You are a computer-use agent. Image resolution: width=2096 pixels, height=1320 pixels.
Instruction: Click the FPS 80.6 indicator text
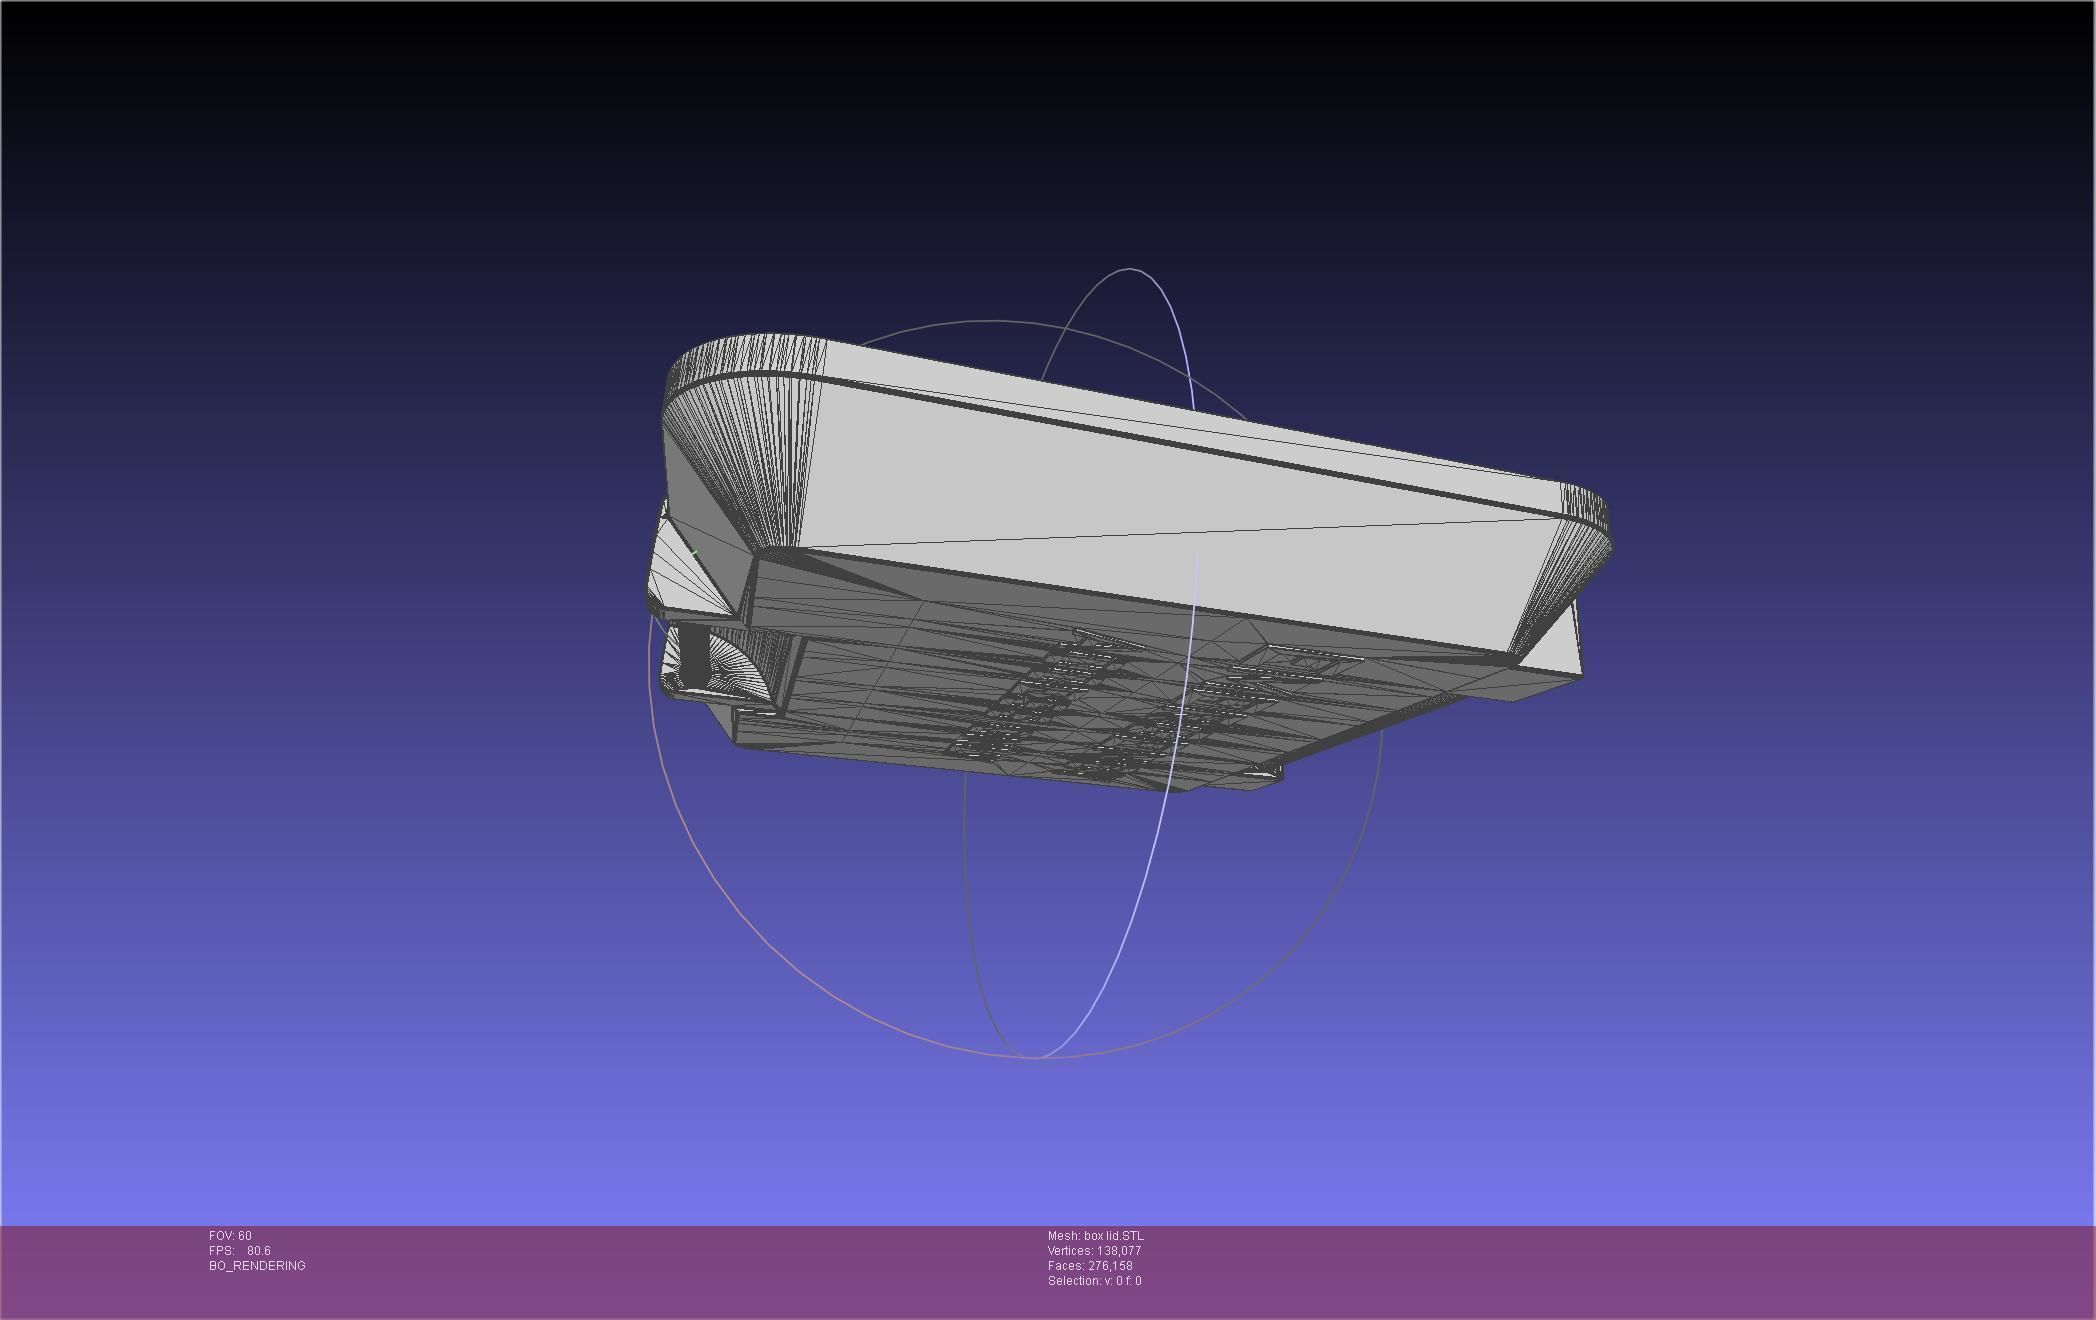(x=240, y=1251)
